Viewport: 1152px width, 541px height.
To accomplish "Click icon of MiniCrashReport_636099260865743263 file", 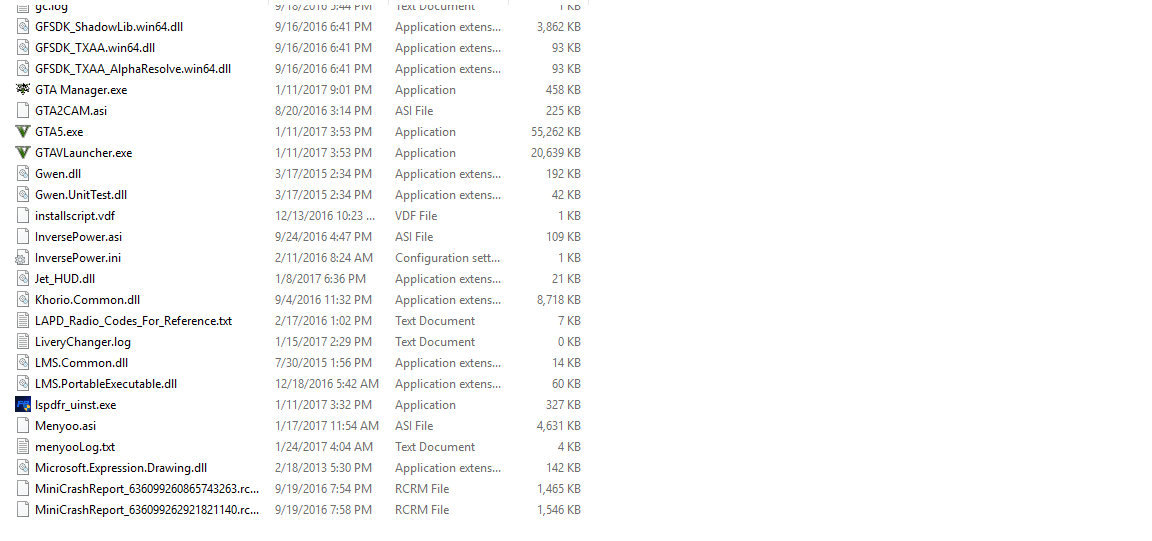I will 23,489.
